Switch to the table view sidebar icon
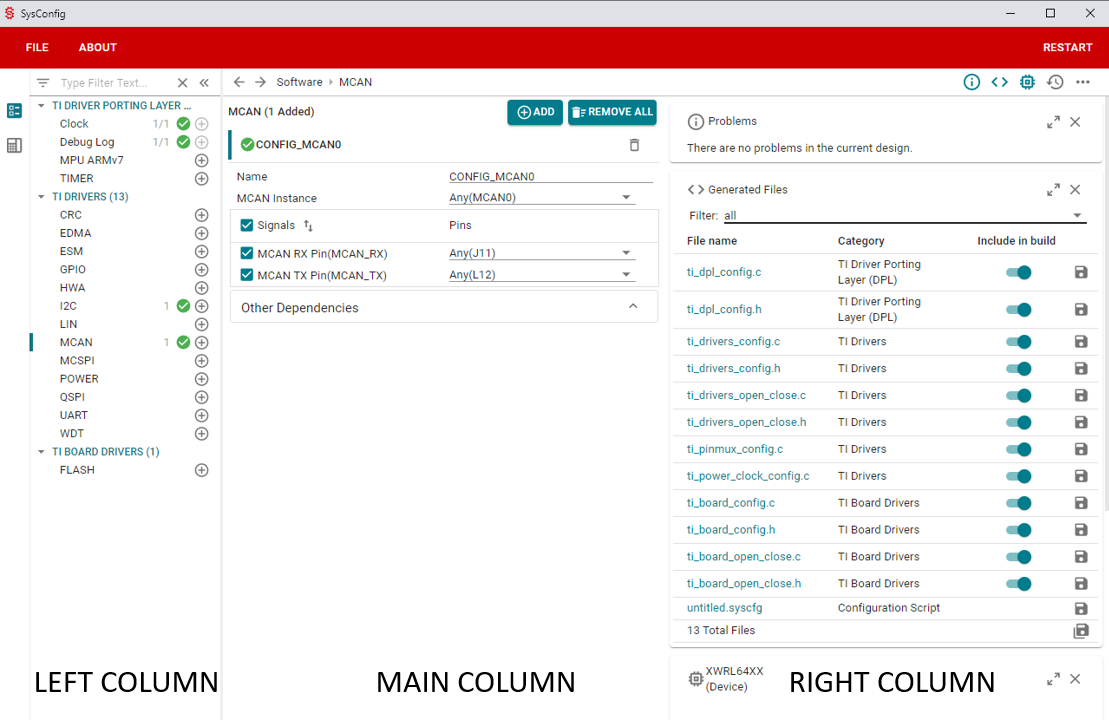 pos(14,145)
